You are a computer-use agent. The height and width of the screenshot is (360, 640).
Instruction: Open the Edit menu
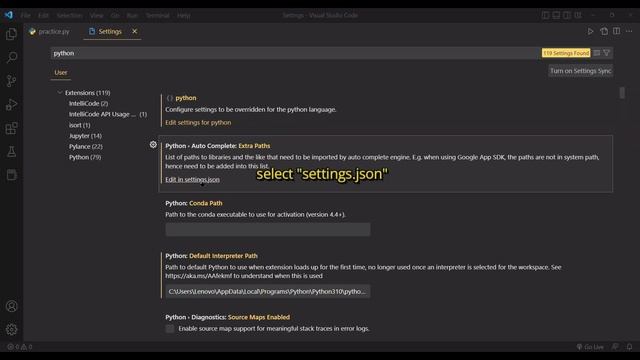(x=43, y=15)
